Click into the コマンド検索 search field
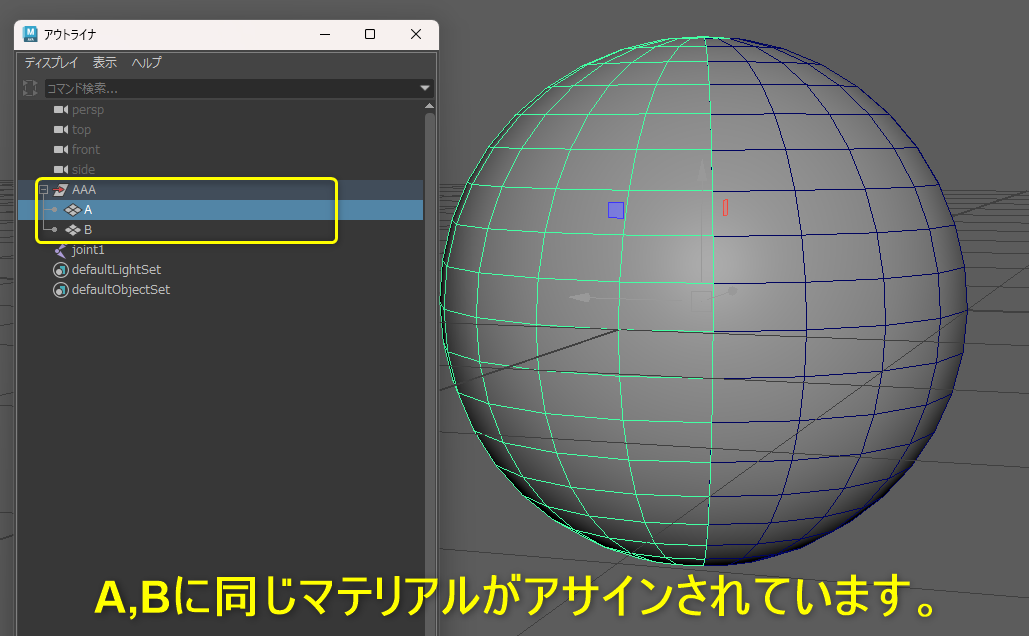 (230, 89)
